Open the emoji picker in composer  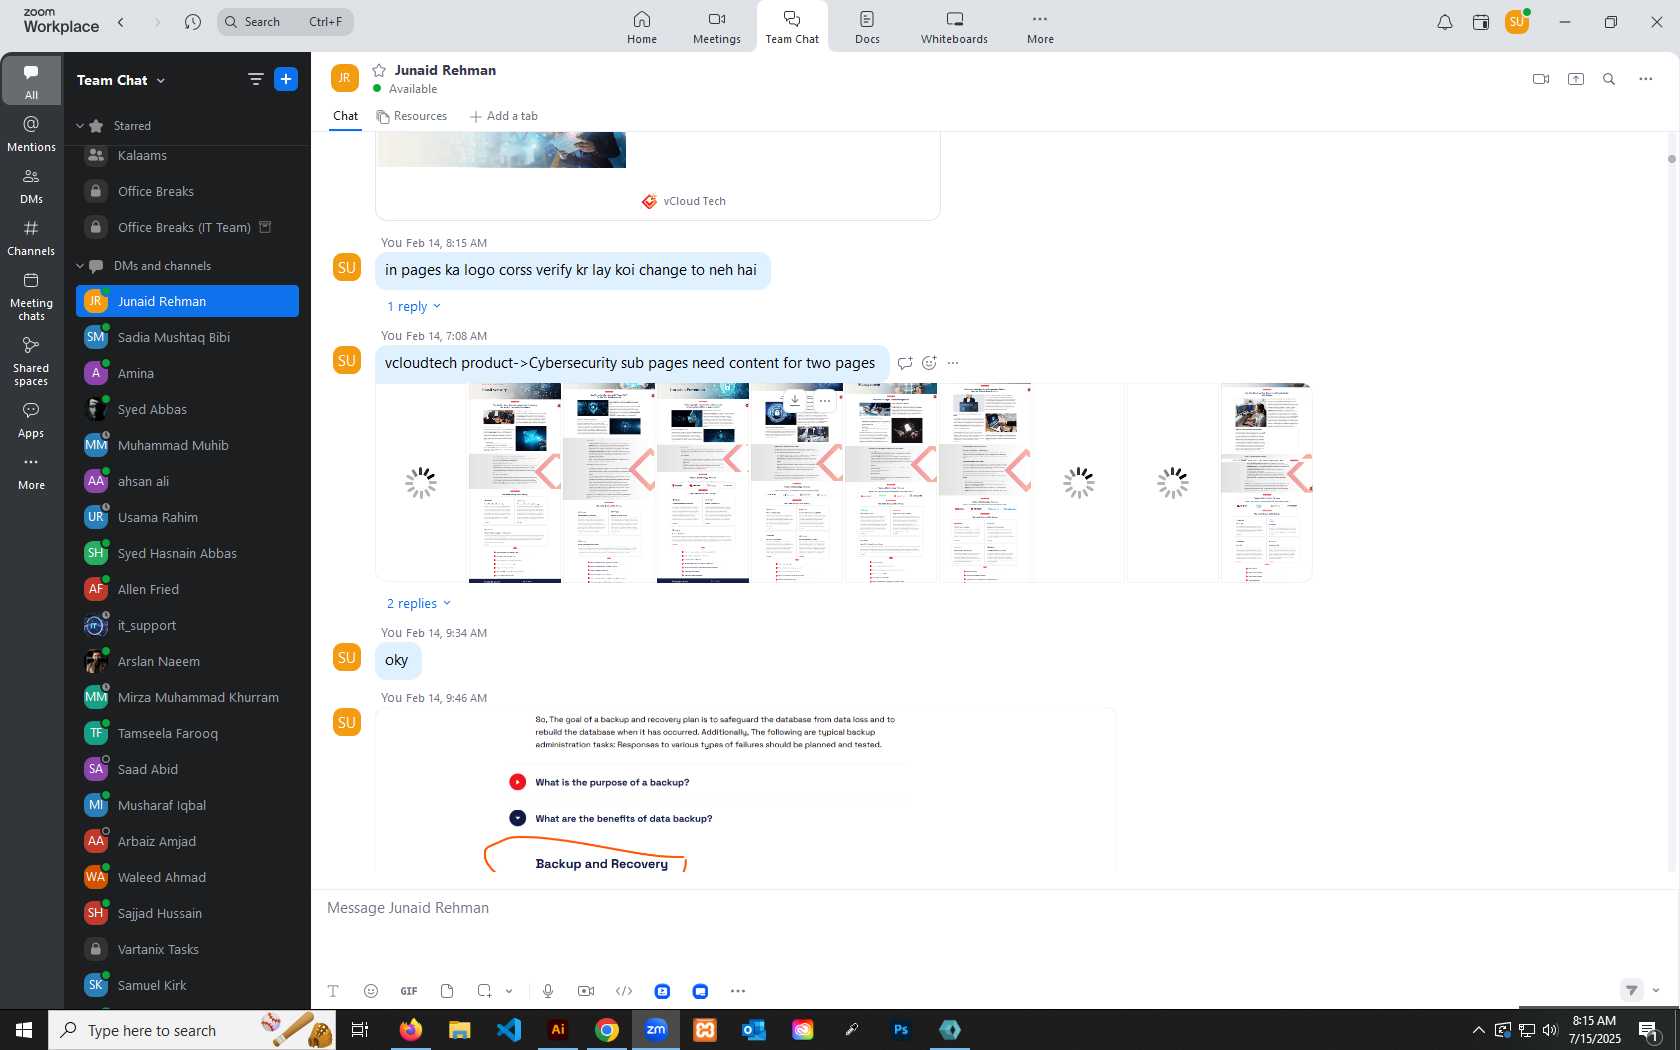[371, 991]
